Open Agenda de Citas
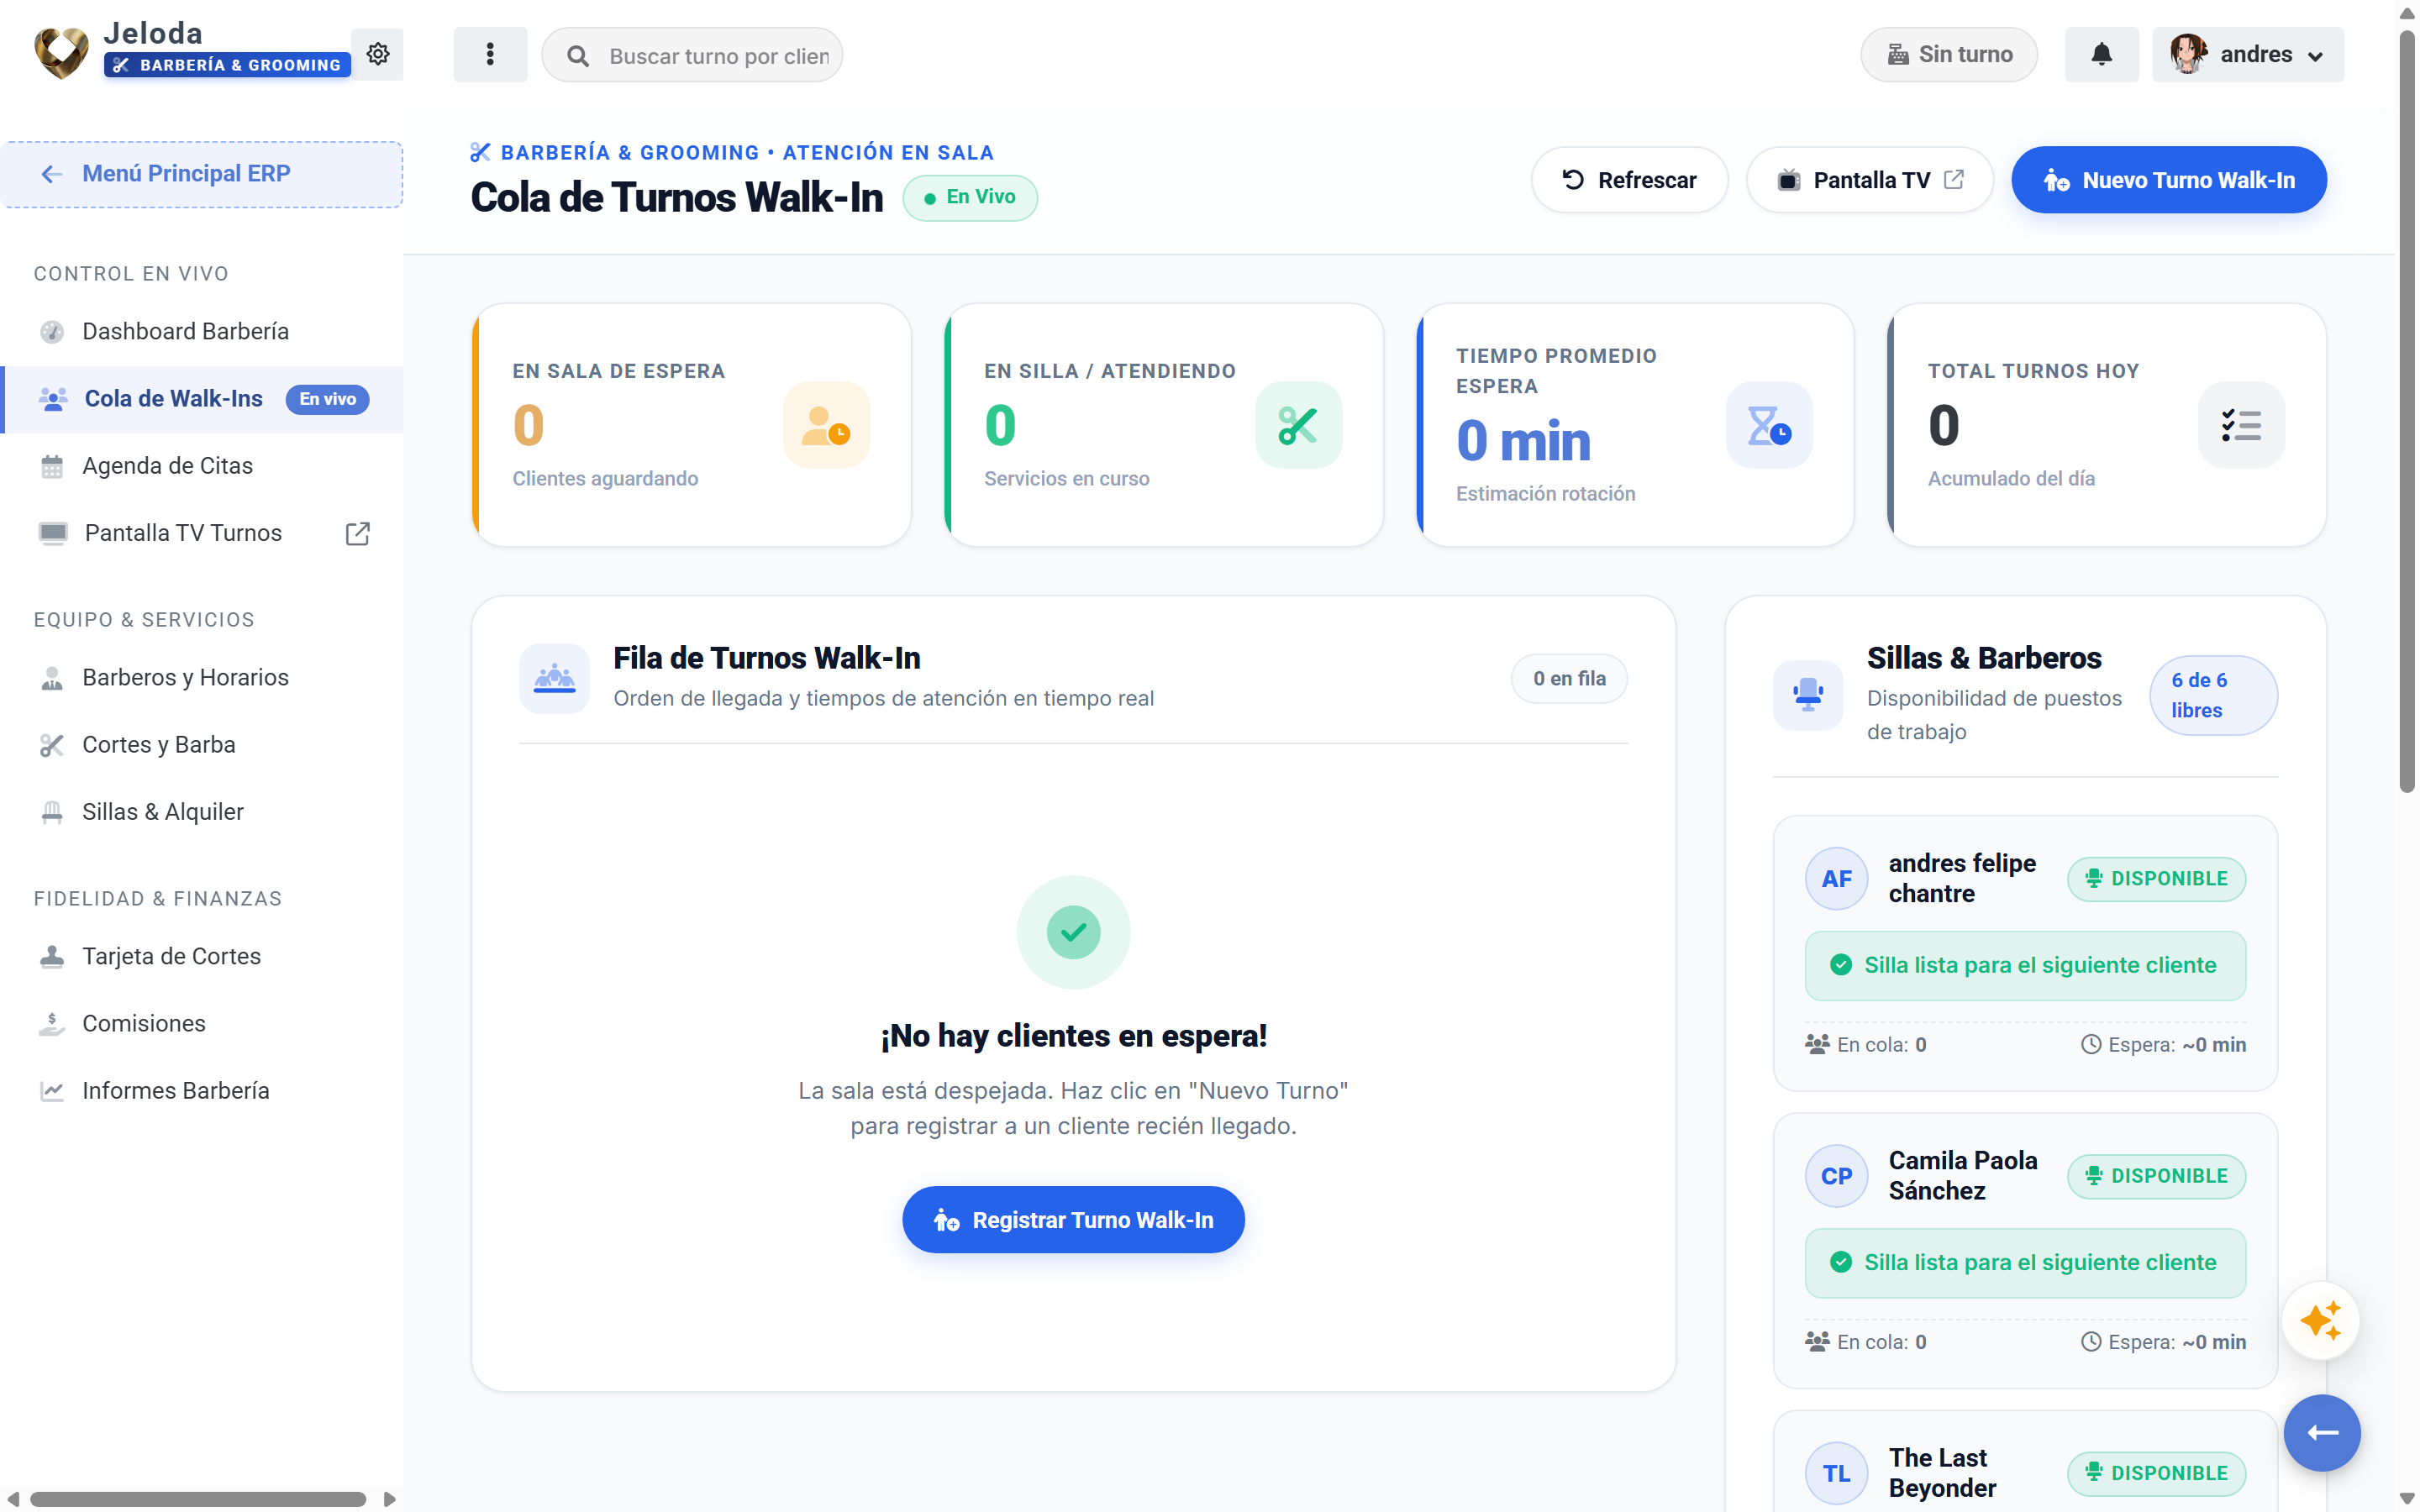Viewport: 2420px width, 1512px height. coord(203,466)
